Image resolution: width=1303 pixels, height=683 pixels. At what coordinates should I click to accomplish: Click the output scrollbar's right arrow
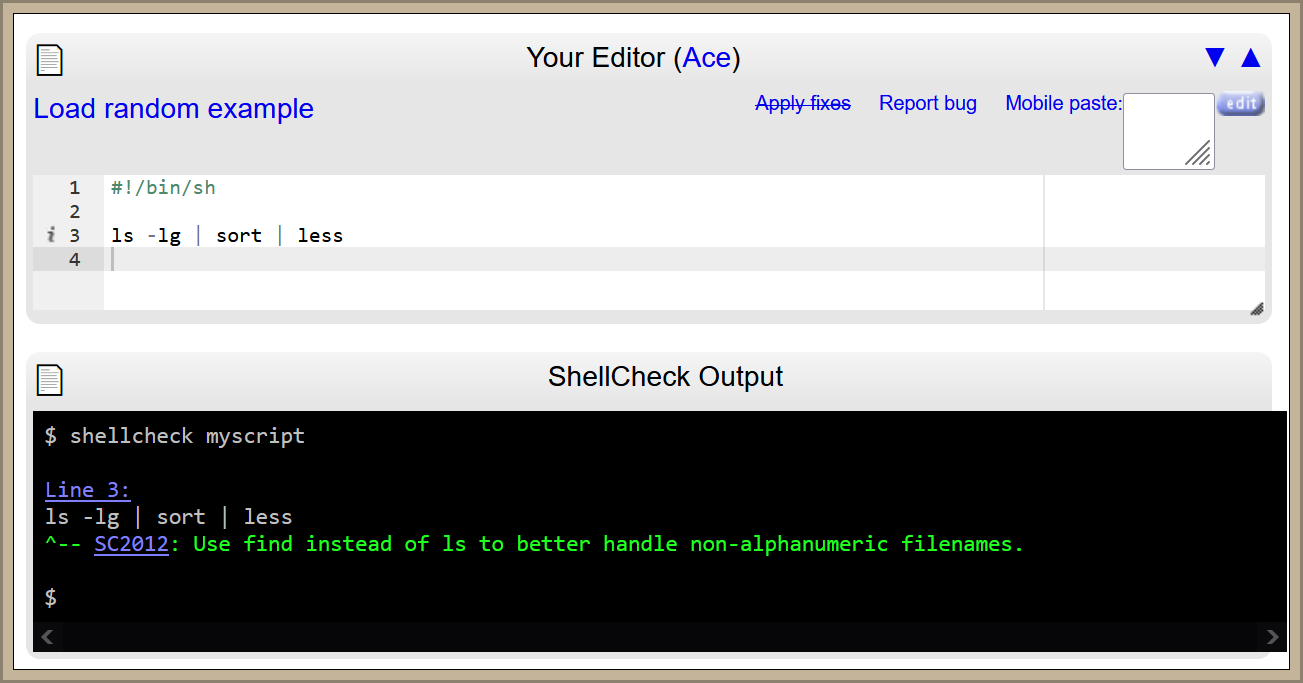pyautogui.click(x=1272, y=636)
